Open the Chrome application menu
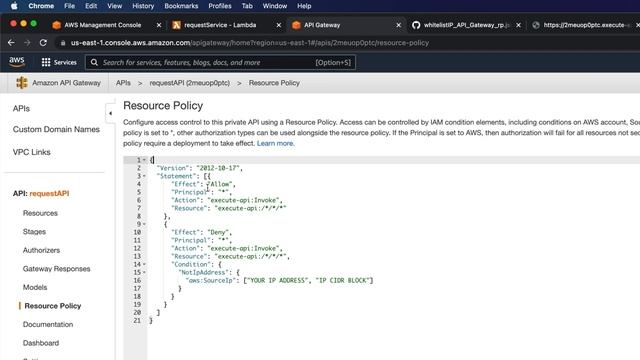This screenshot has width=640, height=360. click(41, 6)
